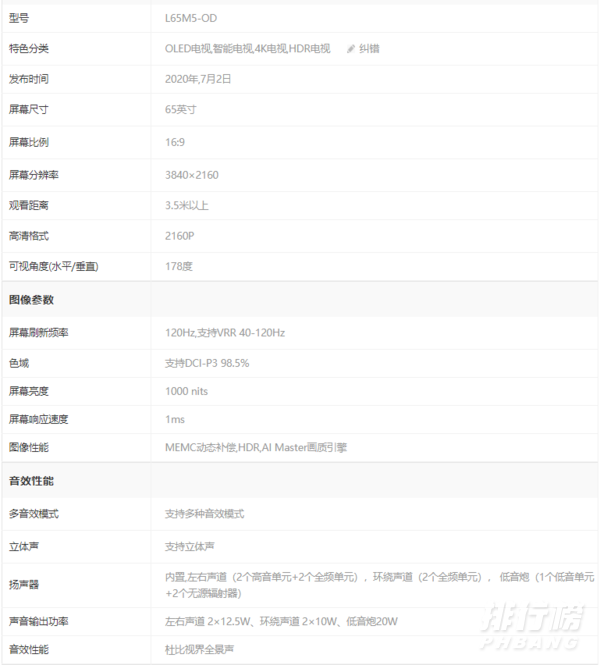Click the pencil icon beside 纠错
The image size is (600, 665).
(x=351, y=49)
